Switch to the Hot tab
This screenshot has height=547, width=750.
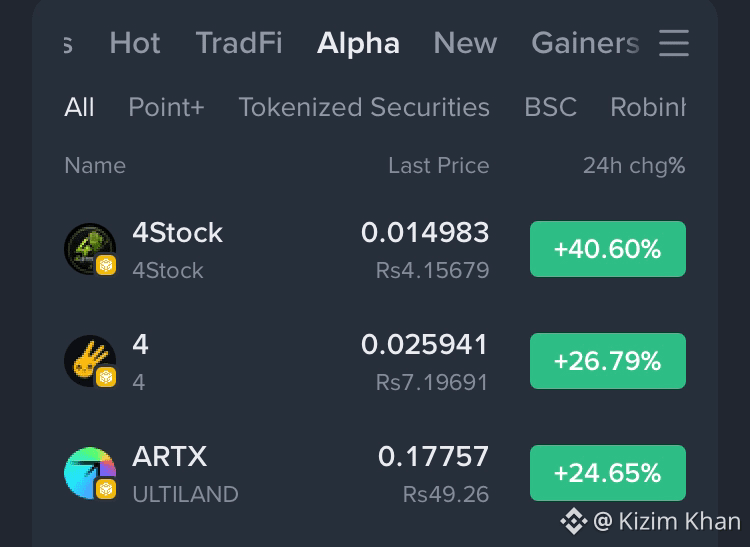pyautogui.click(x=135, y=43)
